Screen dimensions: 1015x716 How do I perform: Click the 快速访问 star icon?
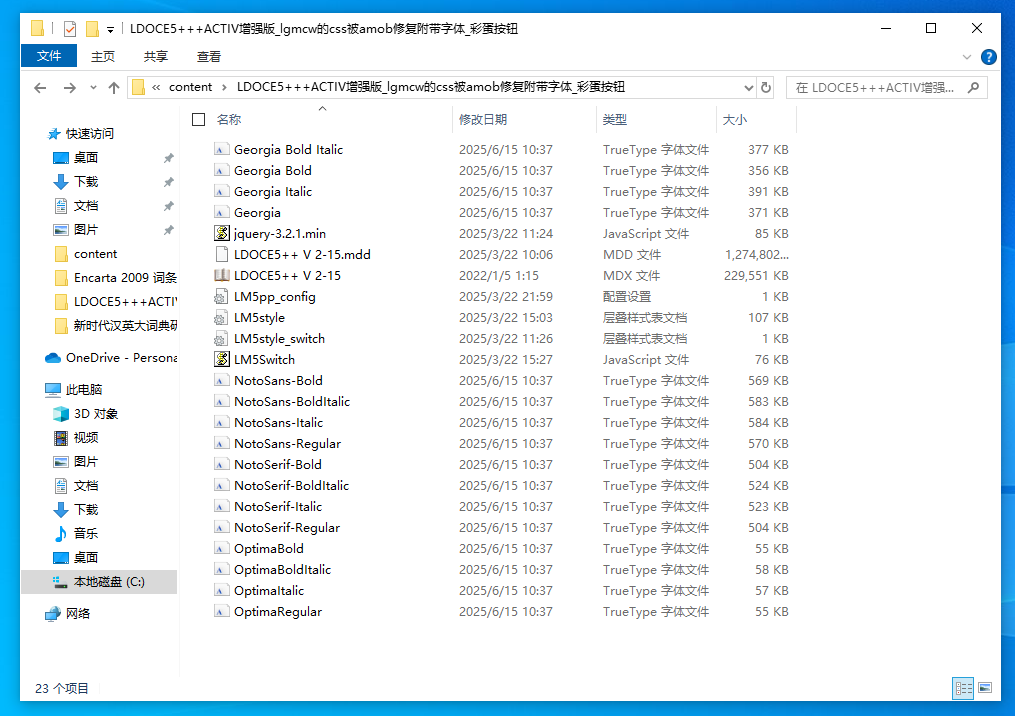point(54,134)
